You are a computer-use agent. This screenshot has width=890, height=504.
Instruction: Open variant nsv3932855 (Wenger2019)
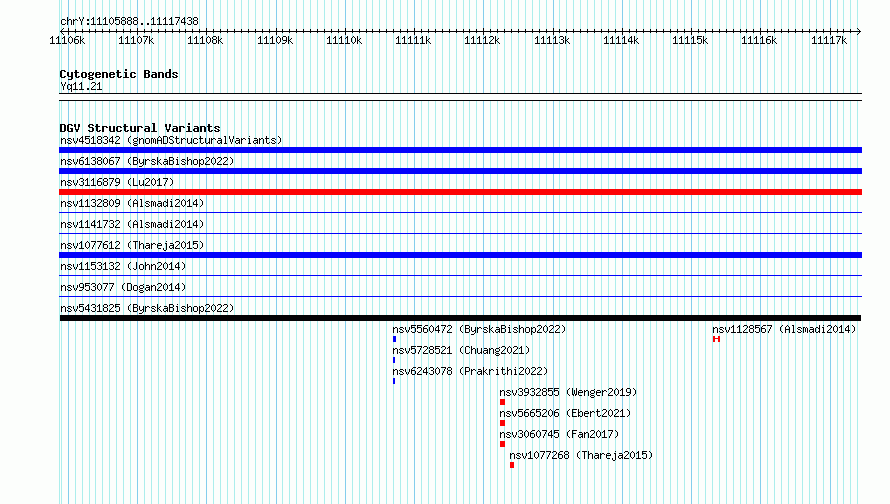[x=568, y=392]
